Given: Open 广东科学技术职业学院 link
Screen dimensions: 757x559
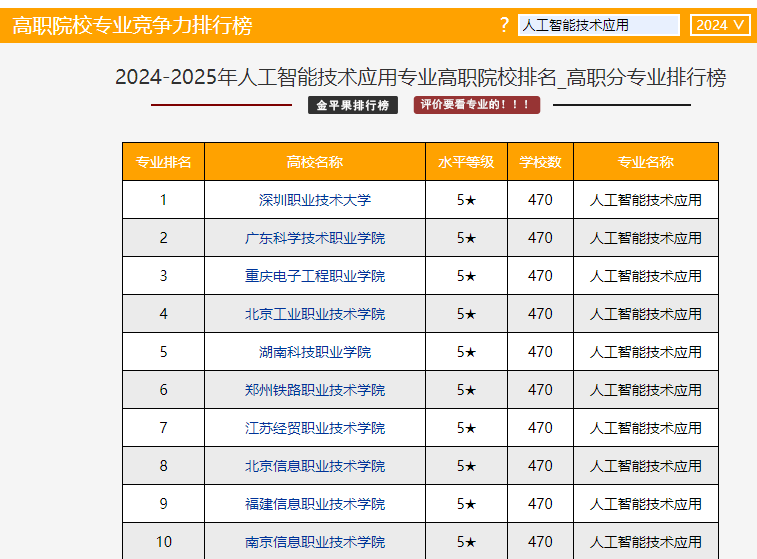Looking at the screenshot, I should (314, 238).
